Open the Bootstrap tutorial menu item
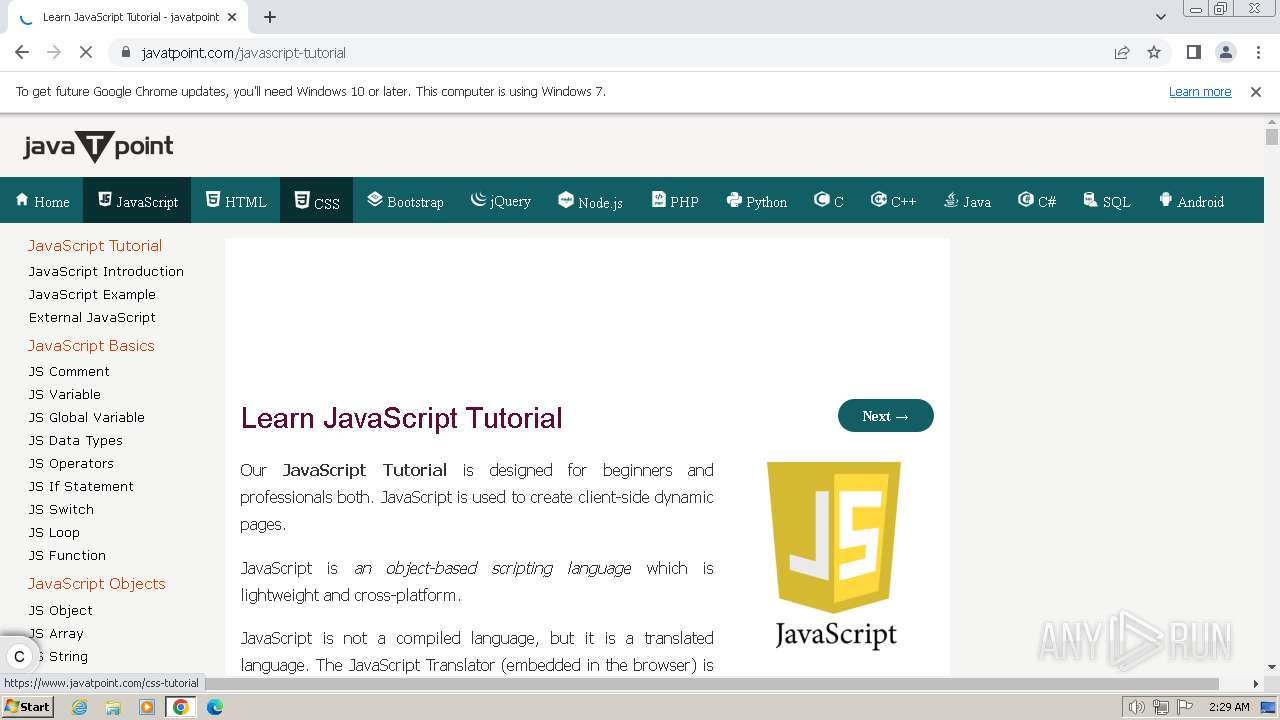1280x720 pixels. (405, 201)
